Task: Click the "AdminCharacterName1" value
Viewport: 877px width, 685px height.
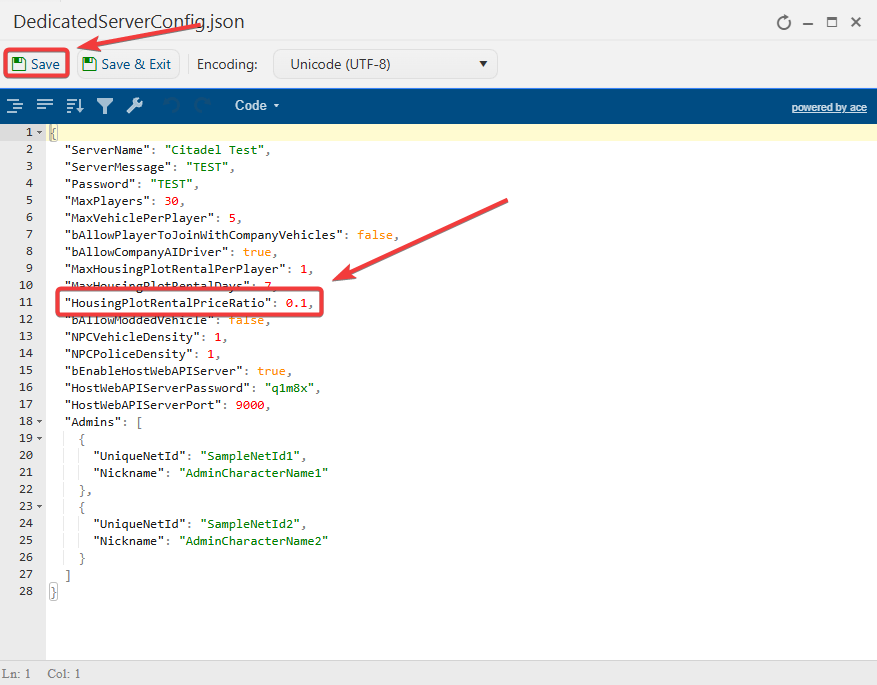Action: click(x=253, y=473)
